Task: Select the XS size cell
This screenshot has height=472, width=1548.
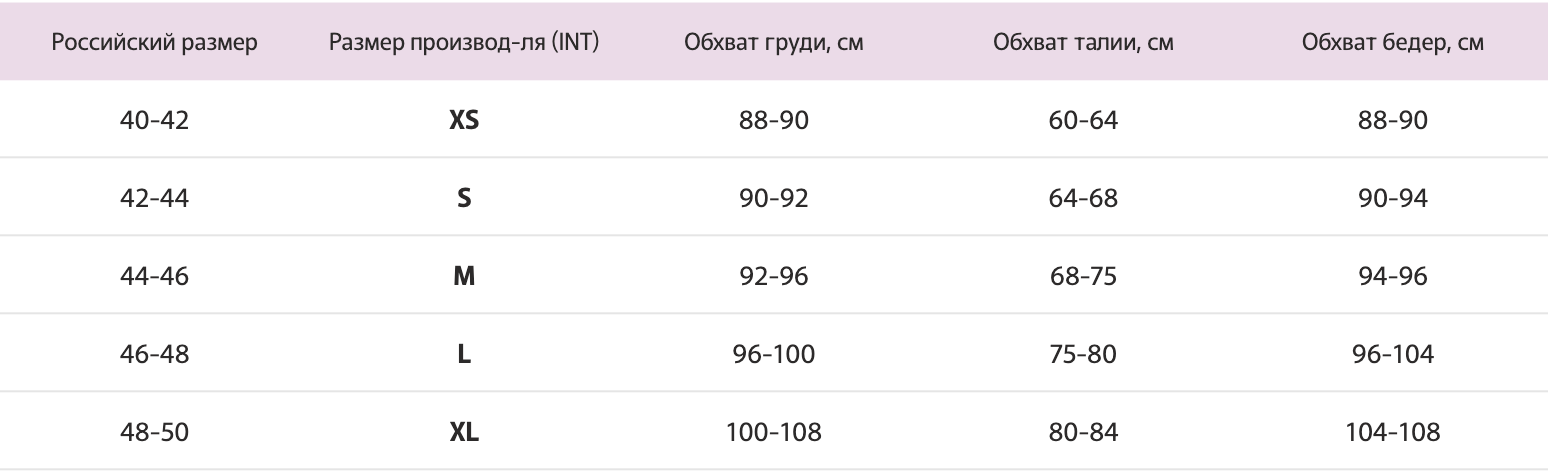Action: point(464,121)
